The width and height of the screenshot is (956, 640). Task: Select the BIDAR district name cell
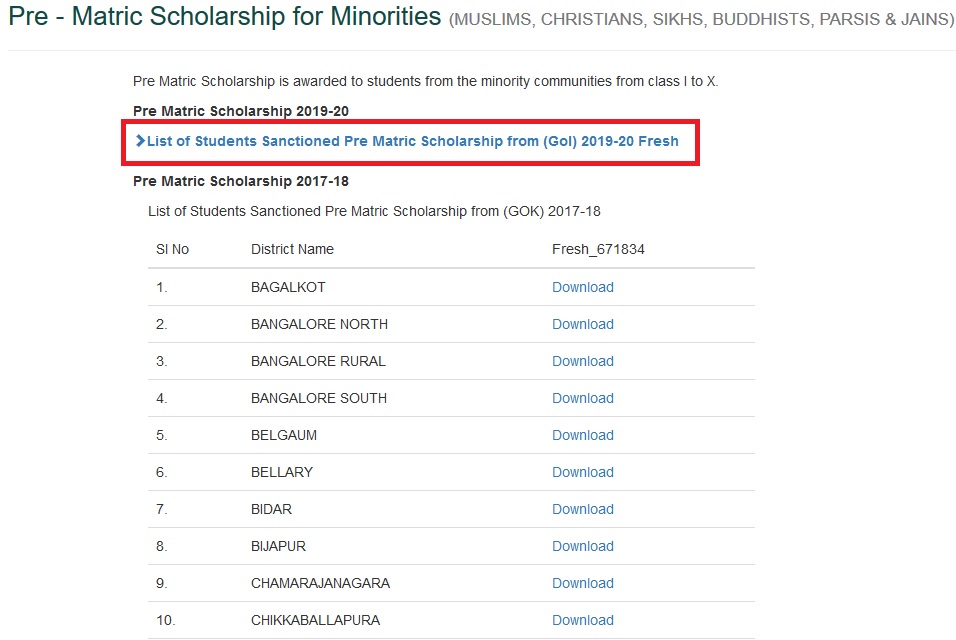tap(271, 509)
